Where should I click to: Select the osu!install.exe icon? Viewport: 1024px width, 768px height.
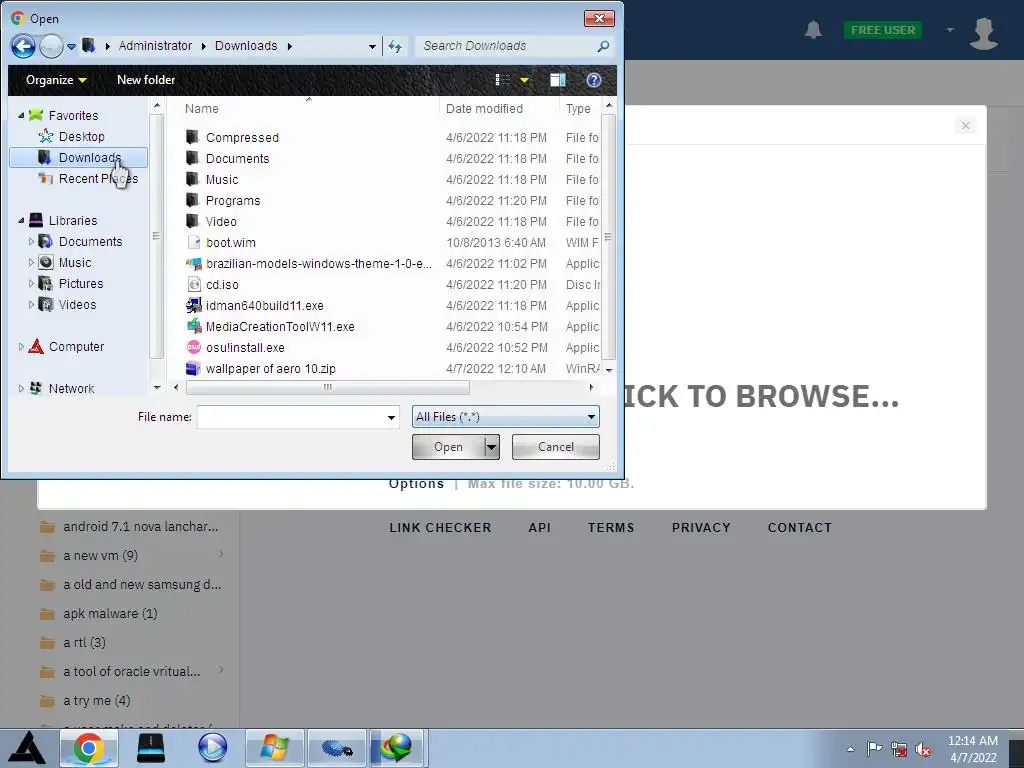pyautogui.click(x=193, y=347)
